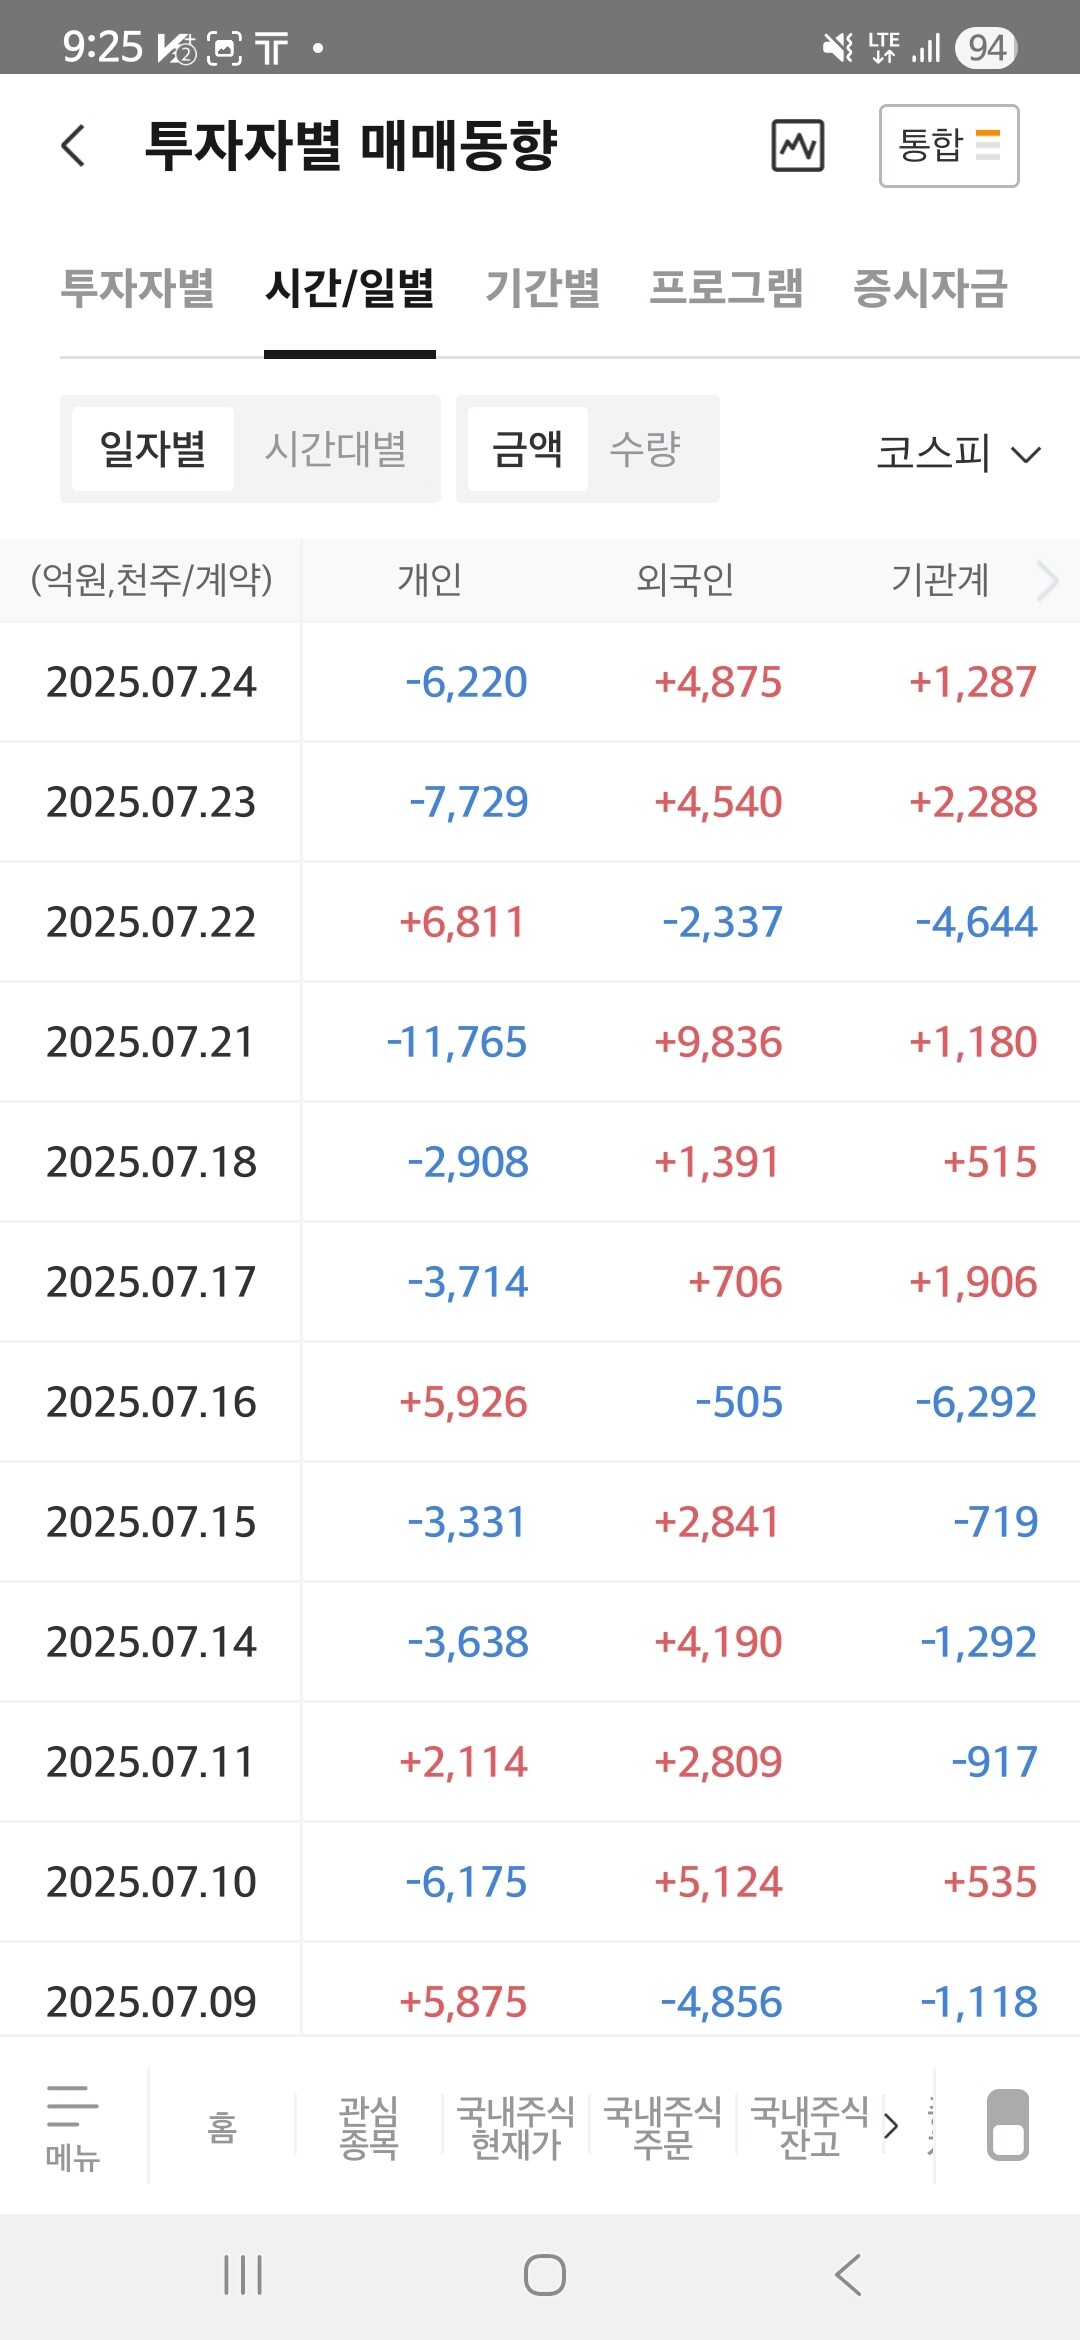The image size is (1080, 2340).
Task: Go to 국내주식 현재가
Action: pos(515,2126)
